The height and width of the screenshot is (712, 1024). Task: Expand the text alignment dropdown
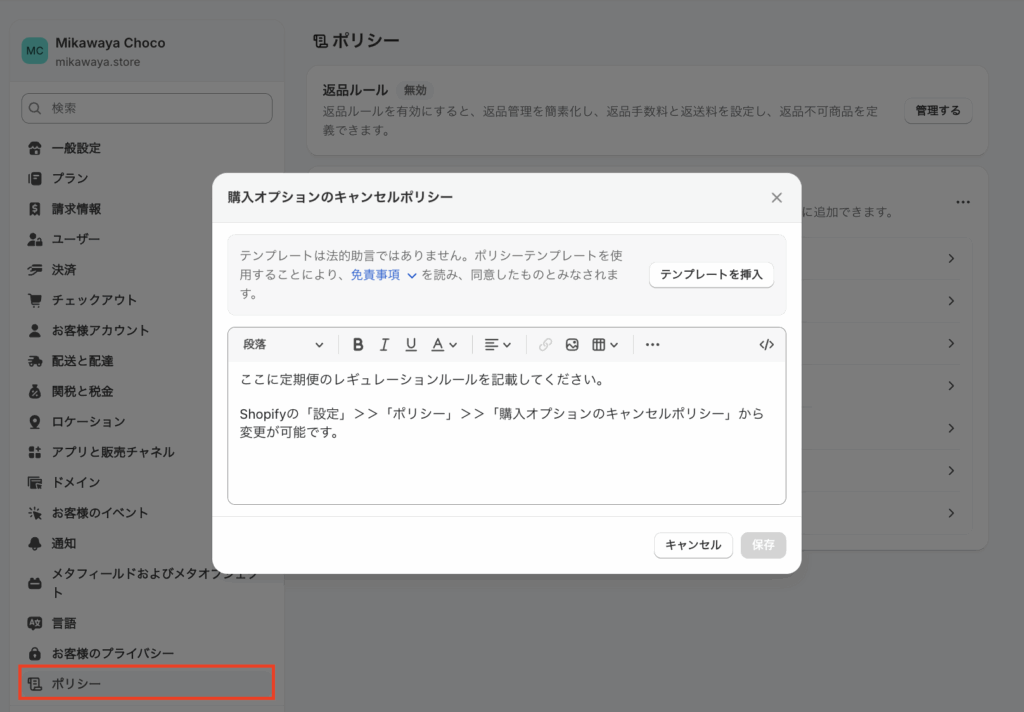[497, 344]
